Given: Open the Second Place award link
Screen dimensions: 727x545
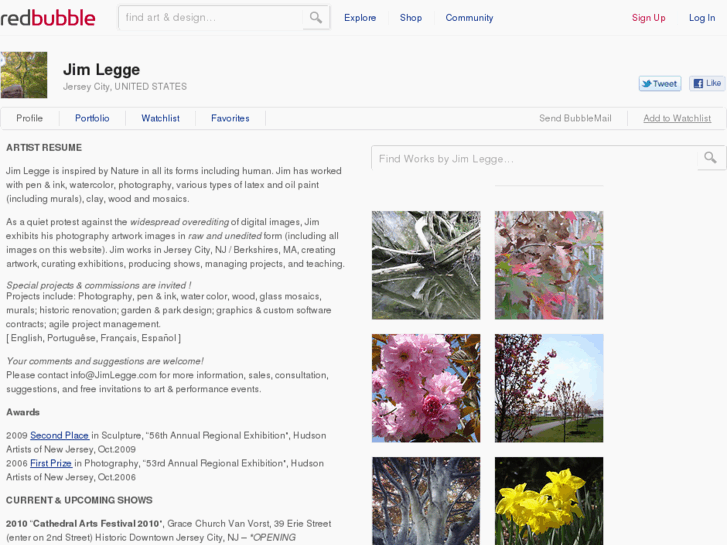Looking at the screenshot, I should (x=59, y=436).
